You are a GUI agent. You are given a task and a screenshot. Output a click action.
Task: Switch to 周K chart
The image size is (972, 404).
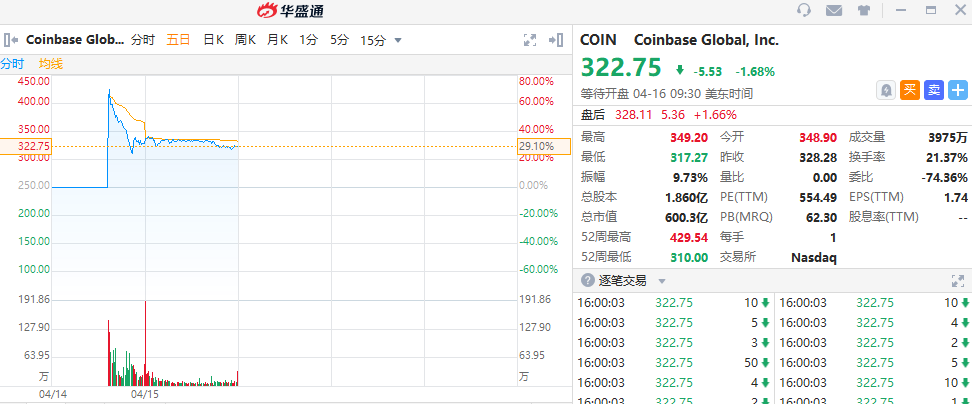(x=245, y=40)
